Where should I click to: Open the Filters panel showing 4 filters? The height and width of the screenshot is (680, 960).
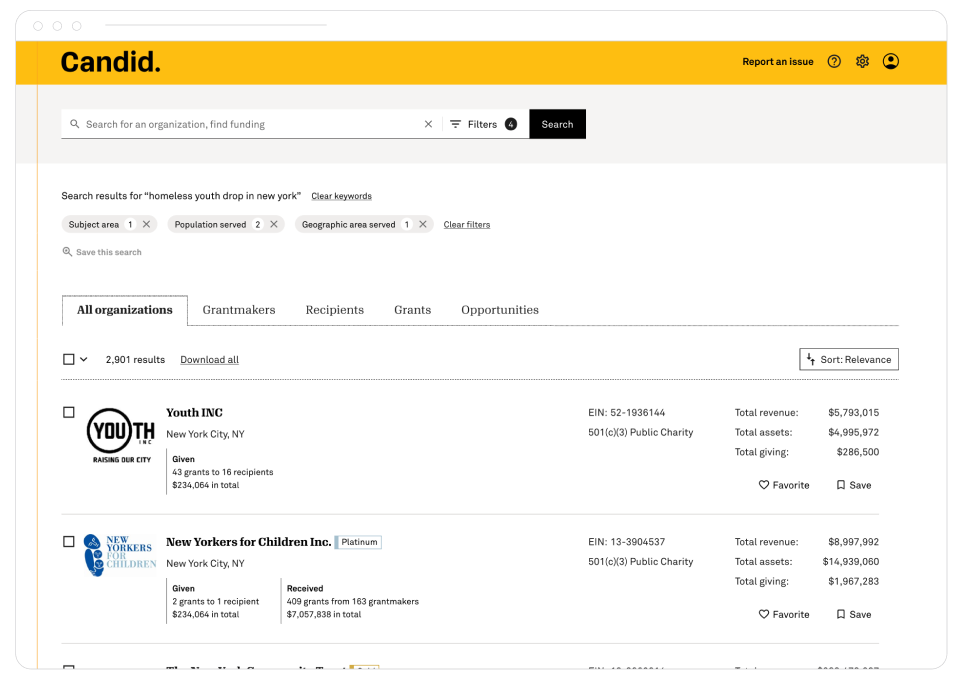pos(482,123)
